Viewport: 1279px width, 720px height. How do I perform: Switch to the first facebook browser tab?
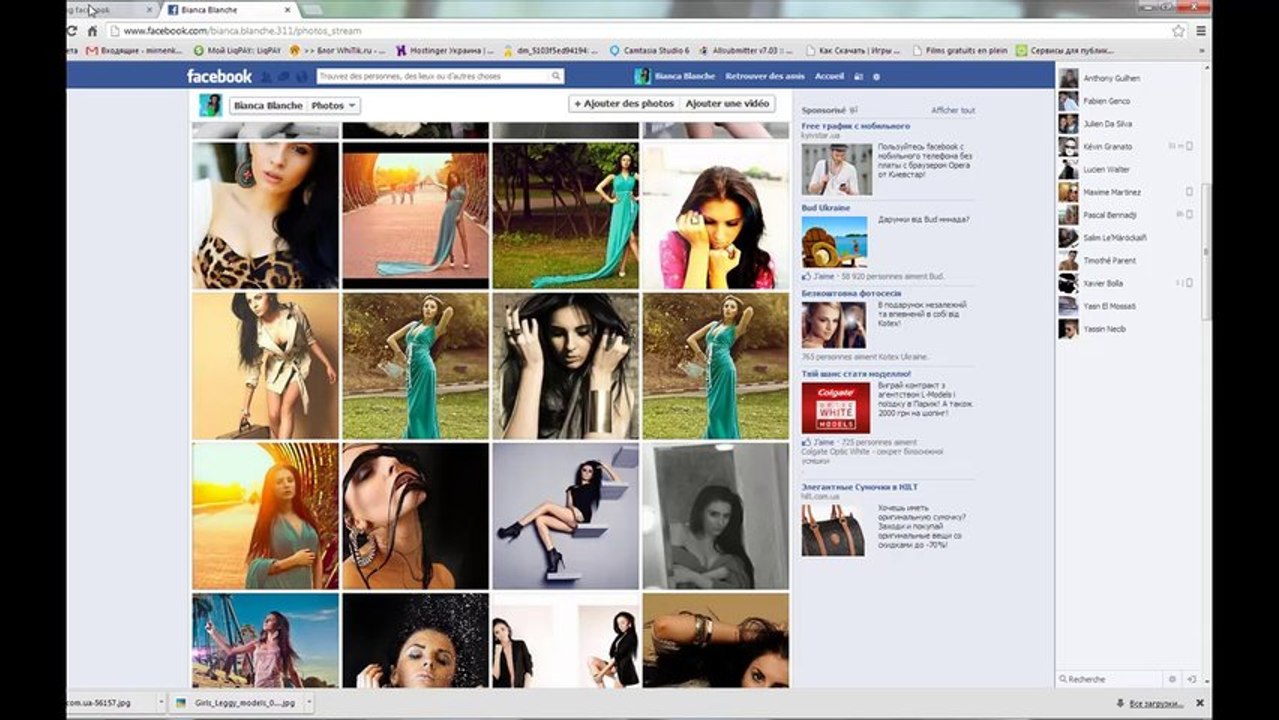(x=108, y=9)
